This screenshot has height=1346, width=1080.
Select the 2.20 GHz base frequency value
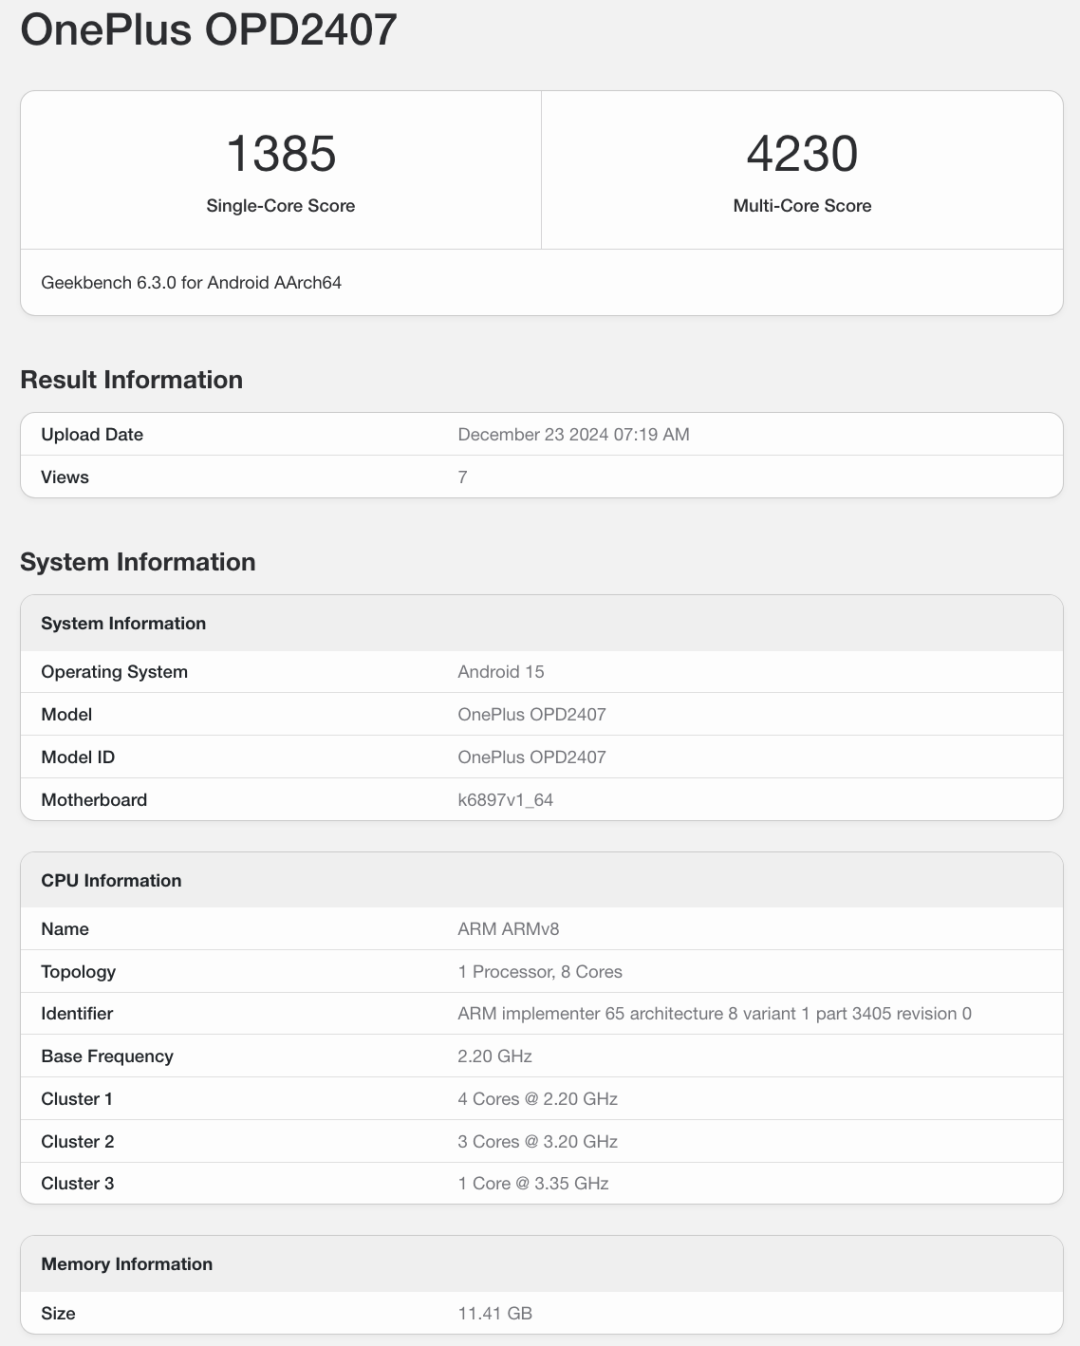[495, 1057]
